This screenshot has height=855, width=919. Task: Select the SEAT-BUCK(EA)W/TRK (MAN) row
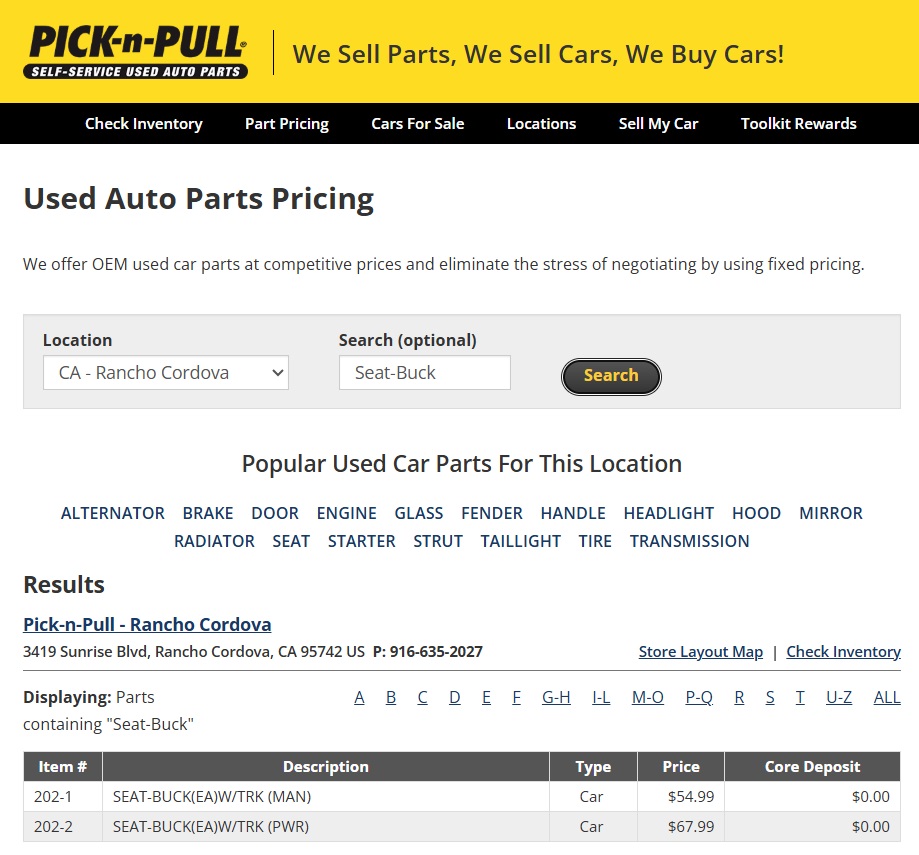point(325,797)
